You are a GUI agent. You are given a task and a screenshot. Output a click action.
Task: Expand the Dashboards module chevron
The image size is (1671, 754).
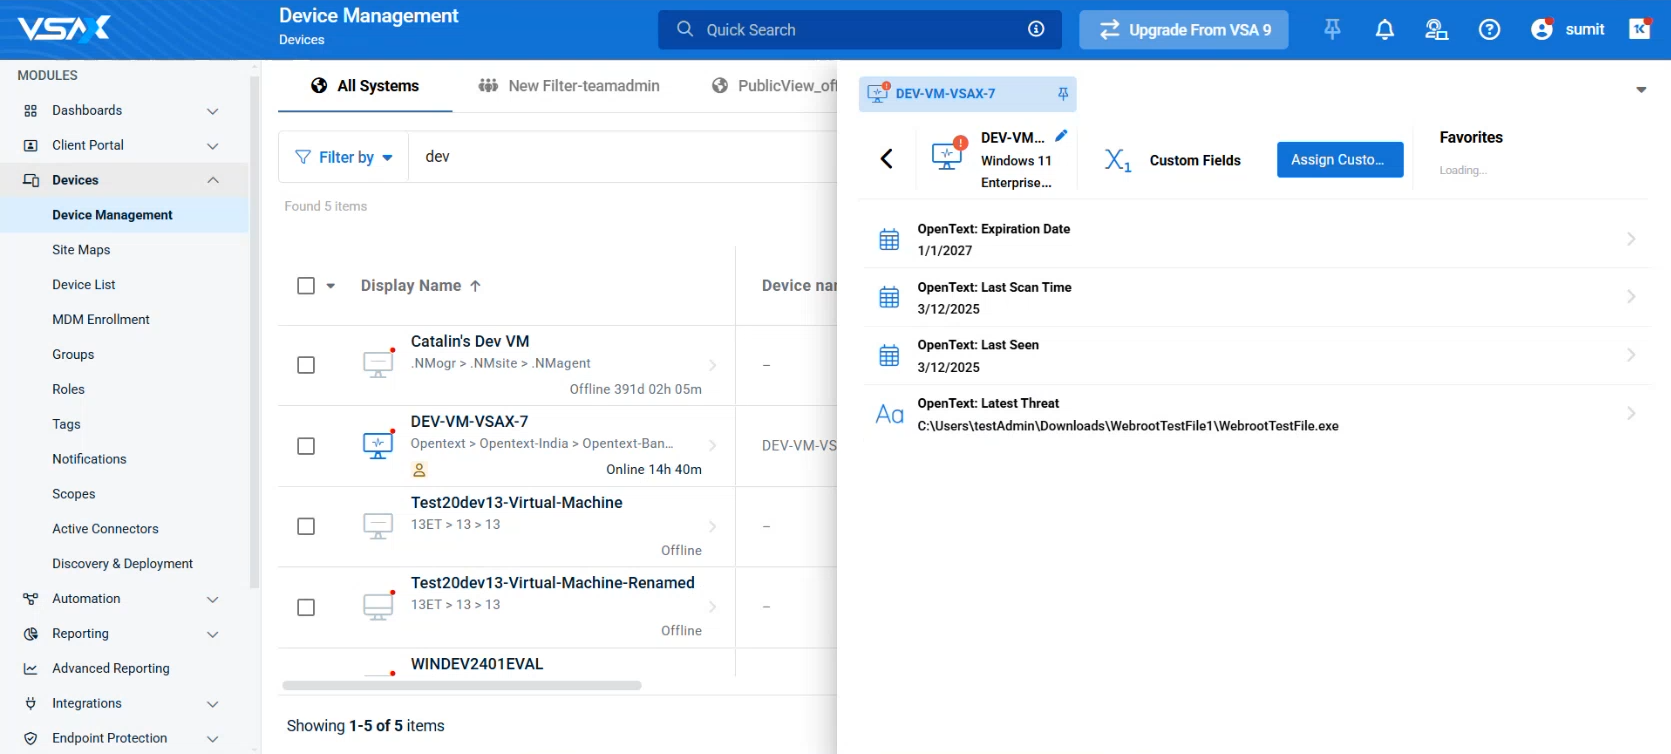coord(212,111)
